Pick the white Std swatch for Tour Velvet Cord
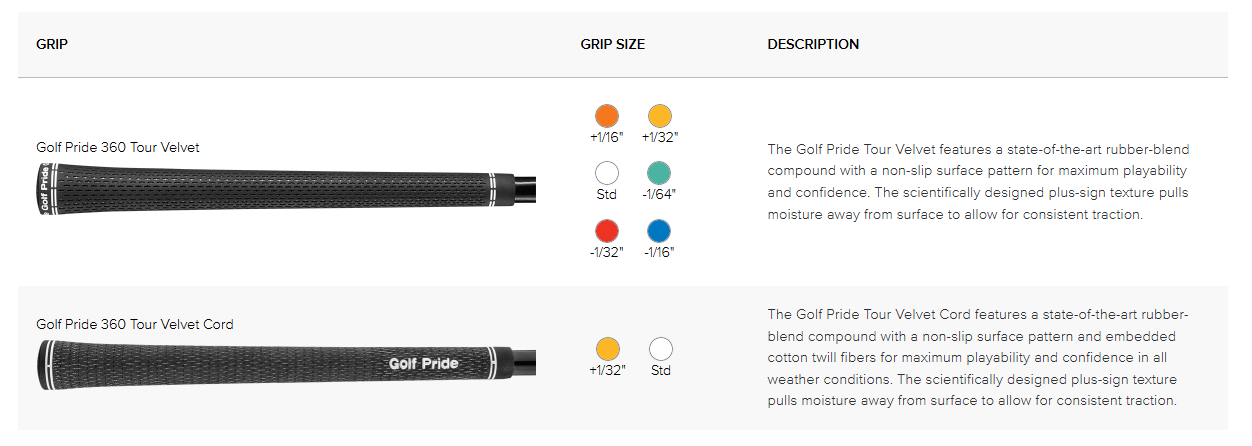Image resolution: width=1252 pixels, height=446 pixels. 660,349
